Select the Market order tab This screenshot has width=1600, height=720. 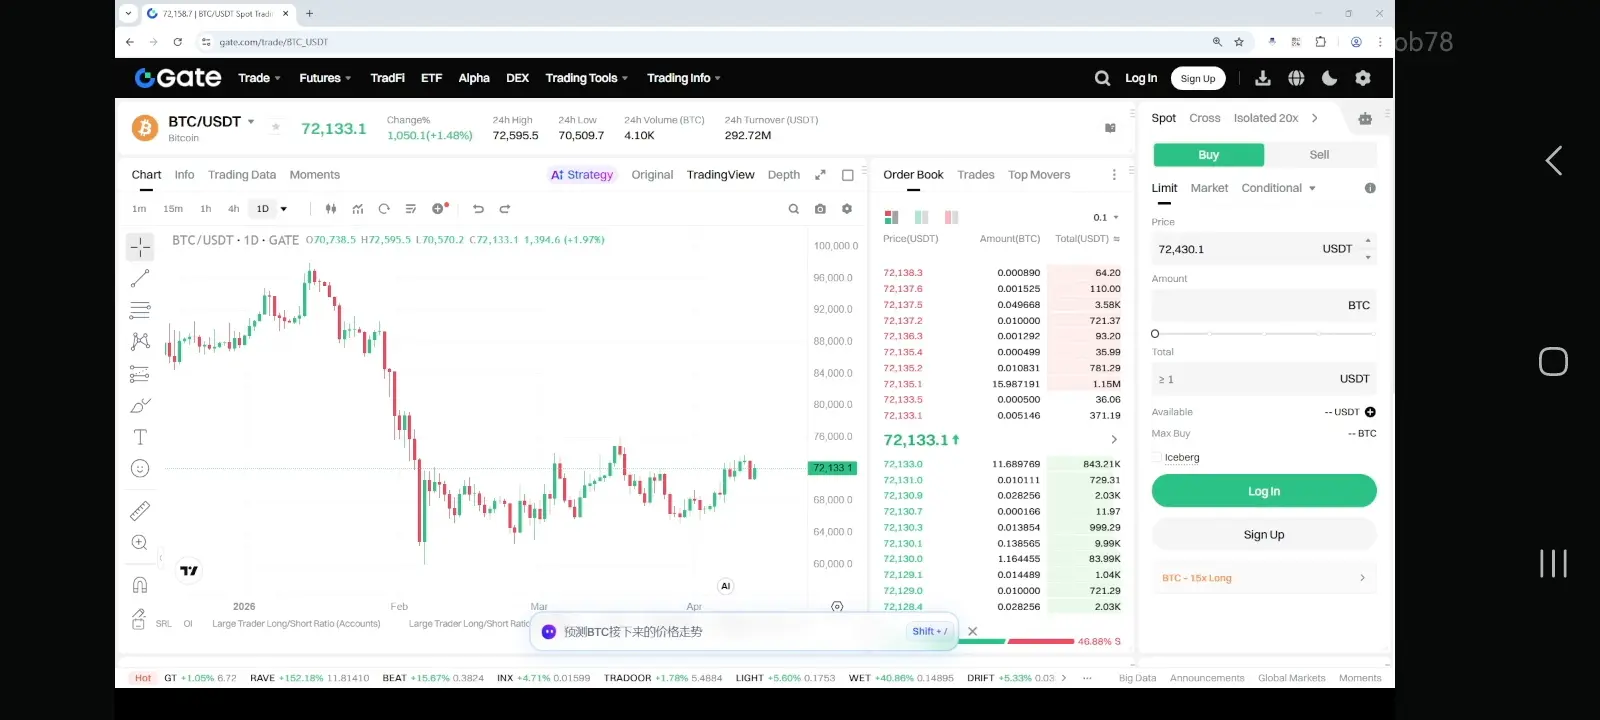(x=1209, y=188)
